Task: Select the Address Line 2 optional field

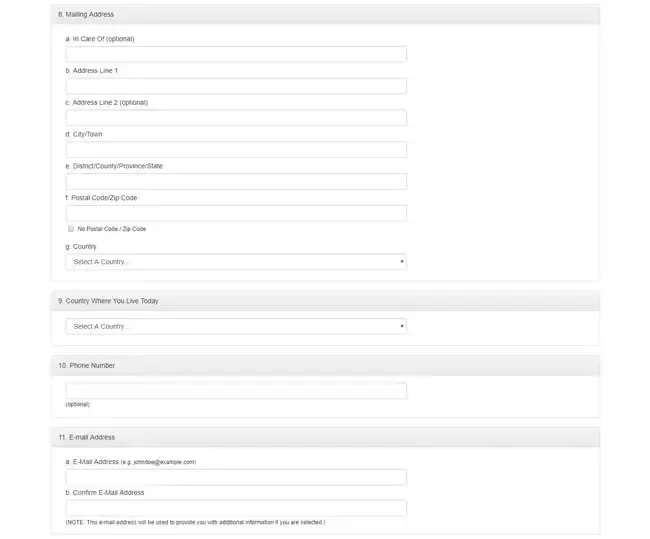Action: click(236, 118)
